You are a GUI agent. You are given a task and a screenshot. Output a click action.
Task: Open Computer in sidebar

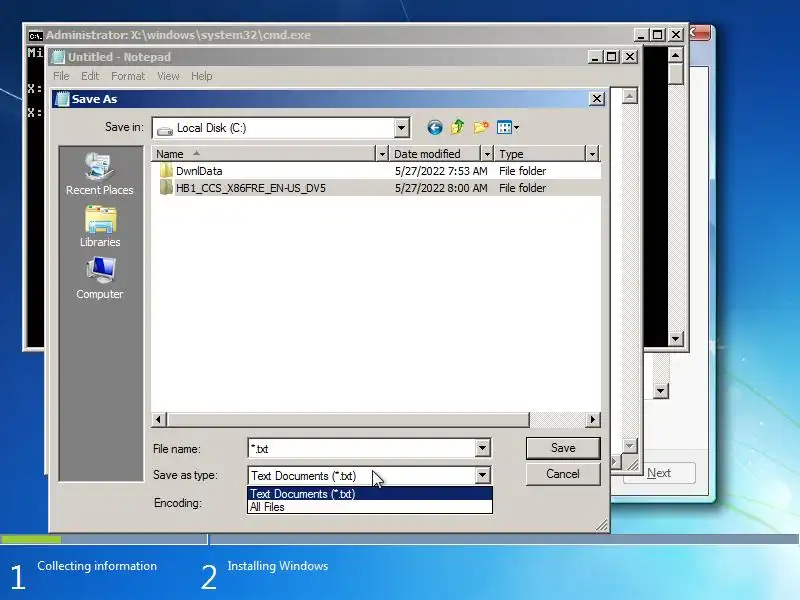click(99, 278)
